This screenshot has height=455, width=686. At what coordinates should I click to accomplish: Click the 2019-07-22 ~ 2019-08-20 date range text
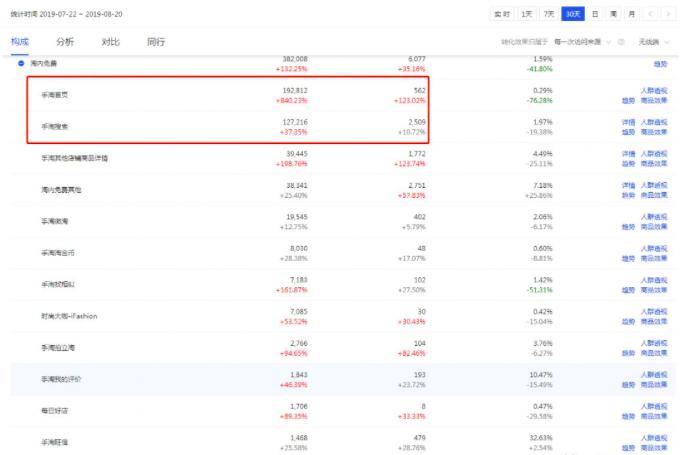(81, 14)
